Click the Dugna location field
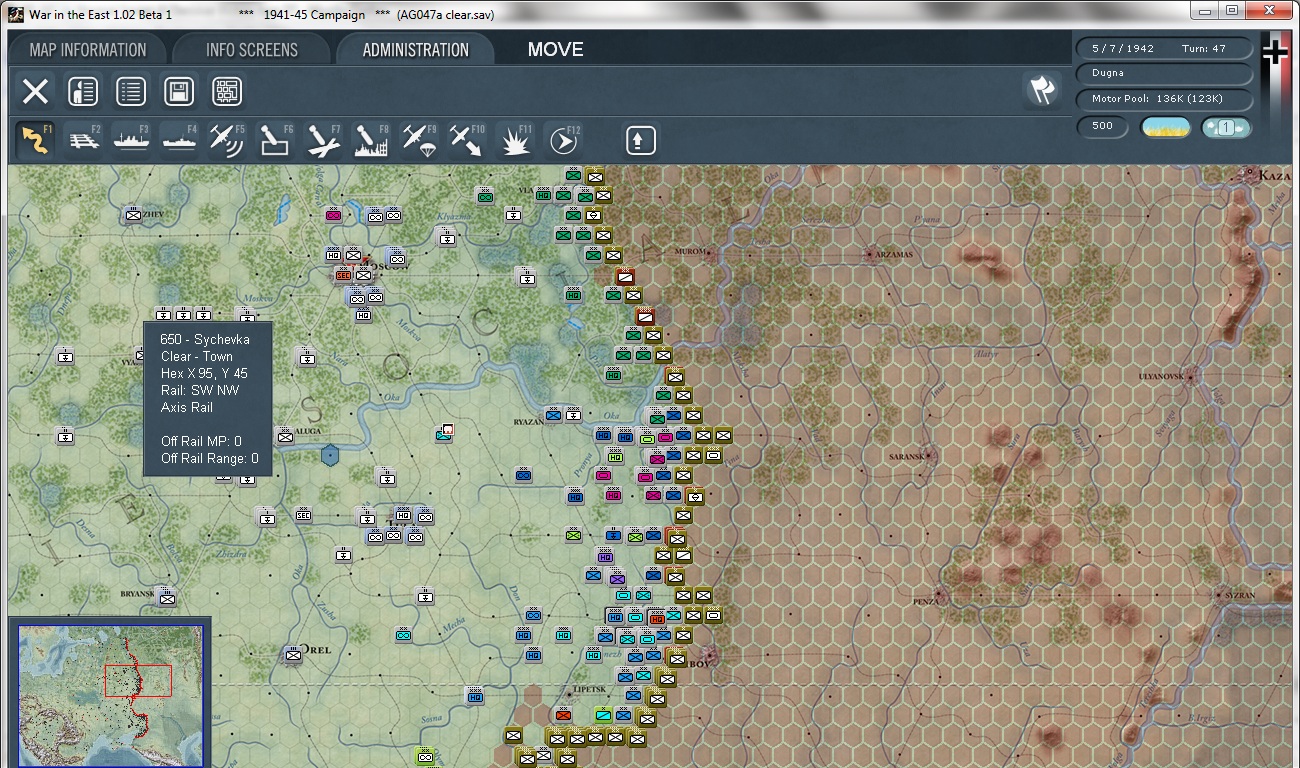 [1164, 73]
